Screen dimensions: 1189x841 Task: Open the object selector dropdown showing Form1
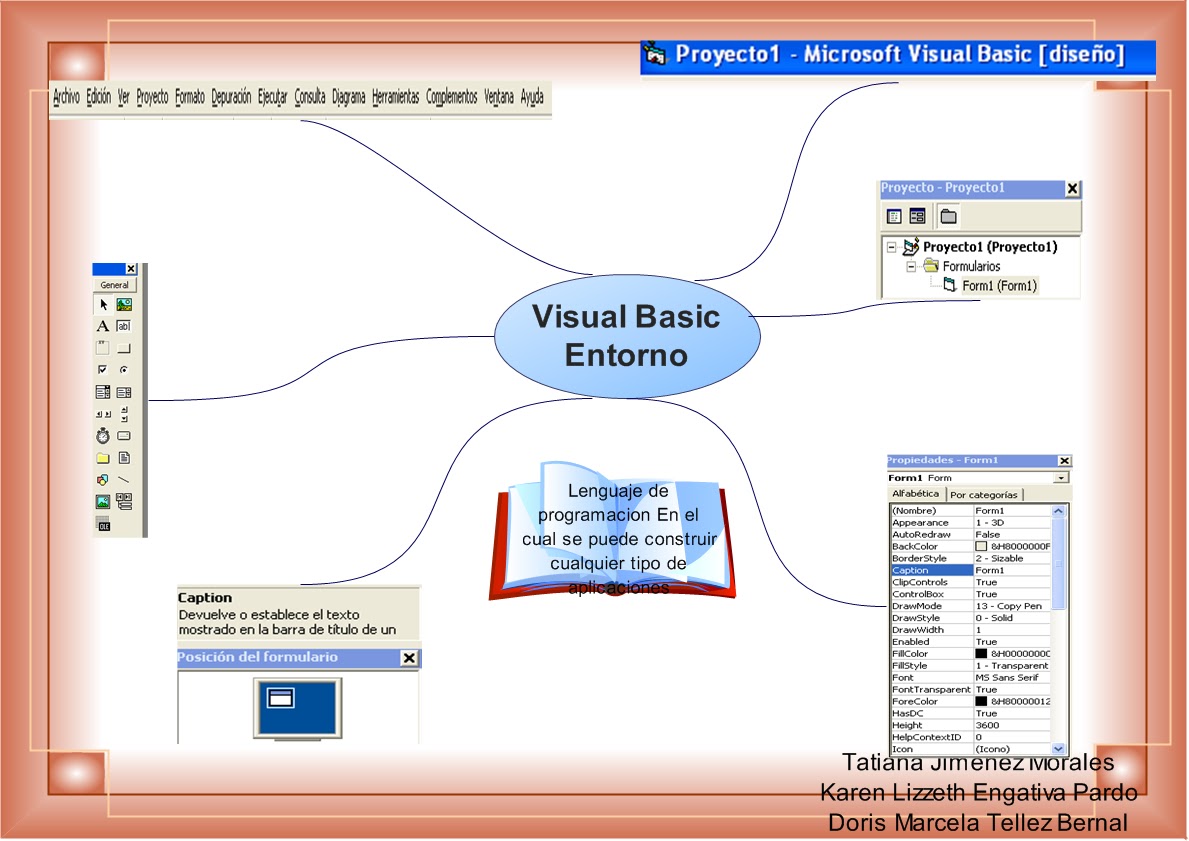(x=1059, y=477)
